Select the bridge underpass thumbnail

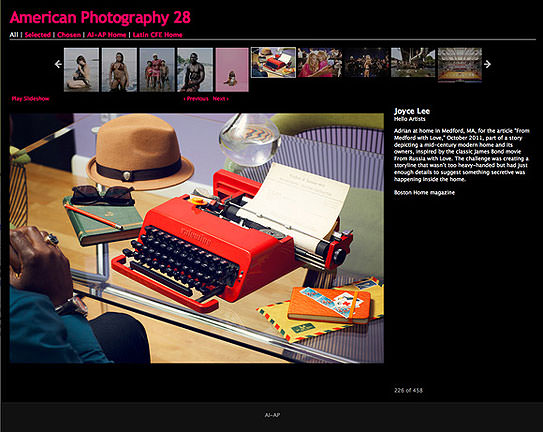pyautogui.click(x=413, y=62)
